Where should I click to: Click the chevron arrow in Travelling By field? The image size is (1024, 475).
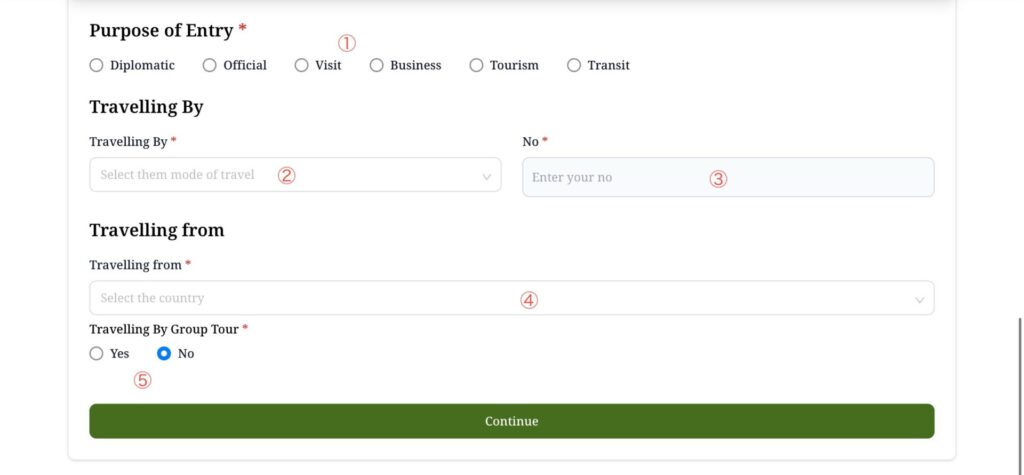click(487, 176)
